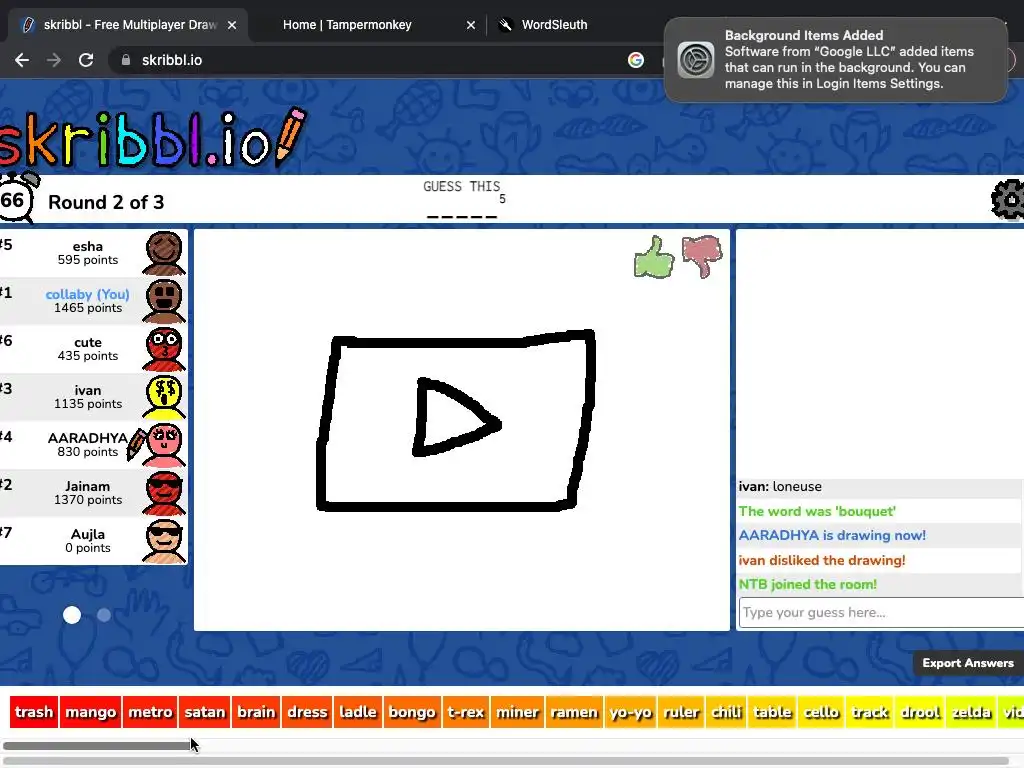Select the first player-list page dot
1024x768 pixels.
[72, 615]
